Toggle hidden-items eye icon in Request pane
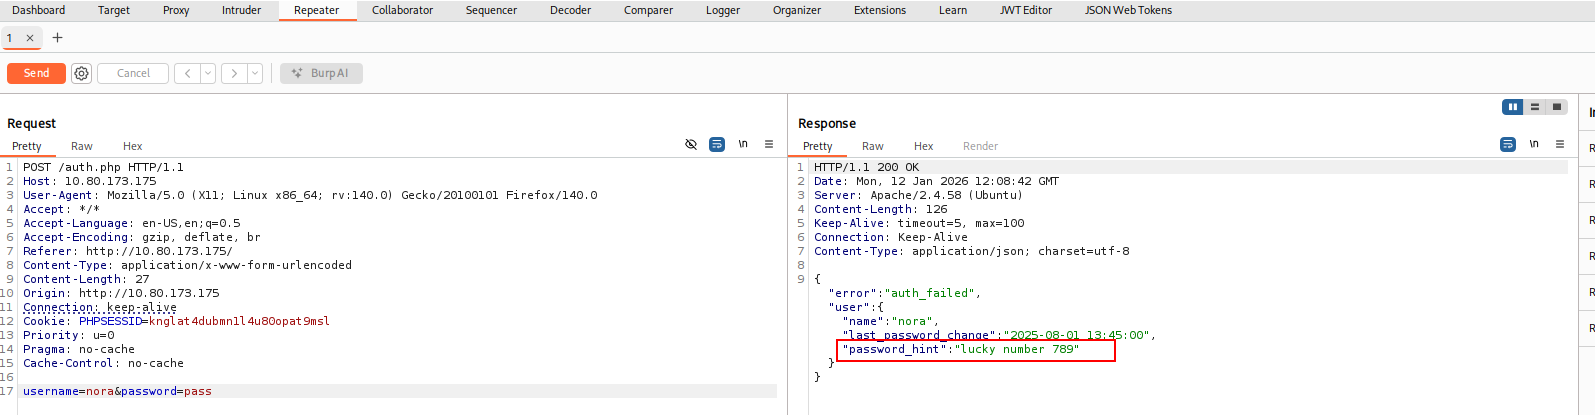Viewport: 1595px width, 415px height. pos(691,144)
